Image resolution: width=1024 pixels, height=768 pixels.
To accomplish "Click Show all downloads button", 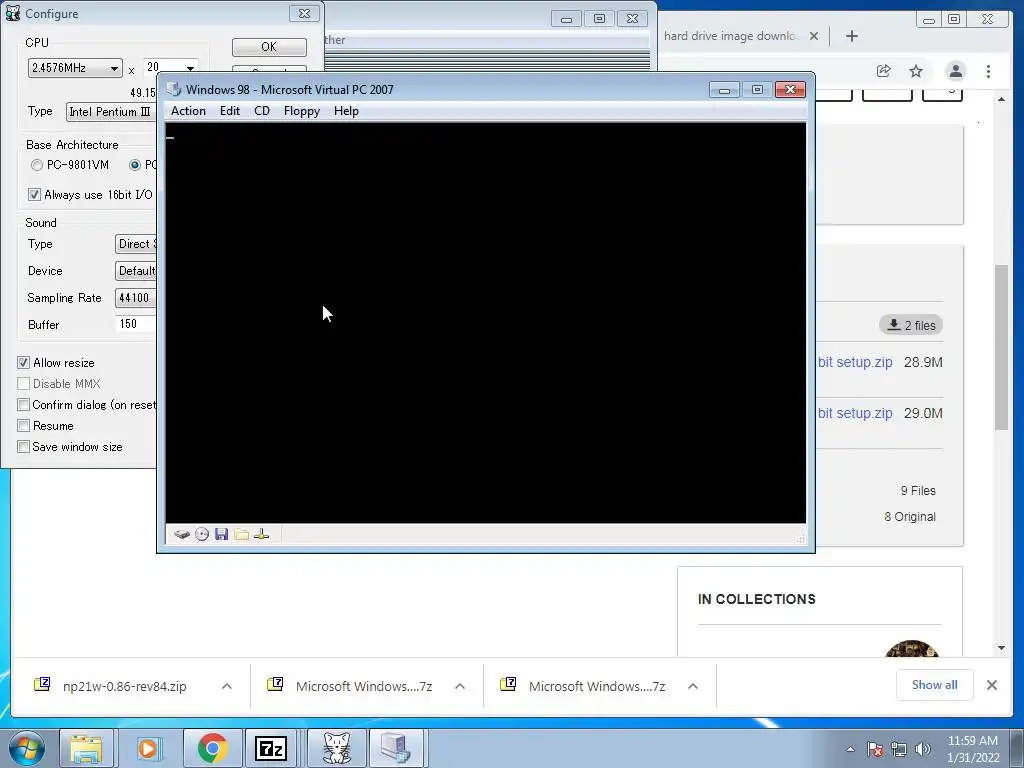I will 935,685.
